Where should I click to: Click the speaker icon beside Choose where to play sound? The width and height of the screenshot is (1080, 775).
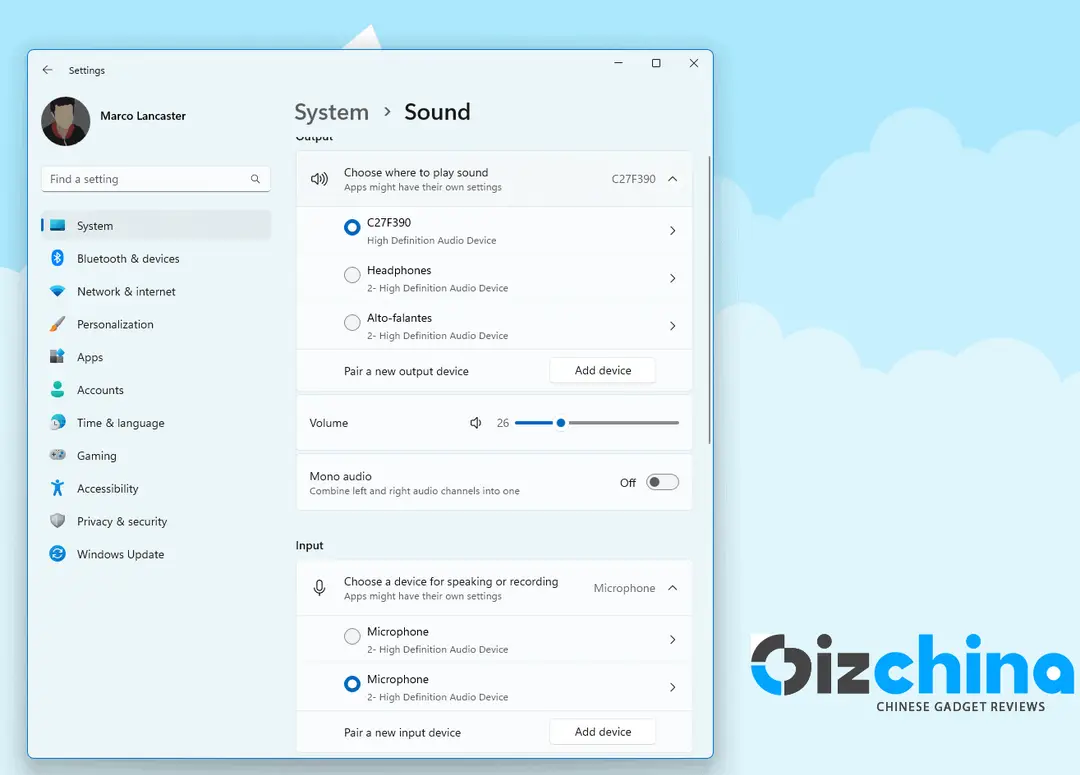tap(320, 179)
